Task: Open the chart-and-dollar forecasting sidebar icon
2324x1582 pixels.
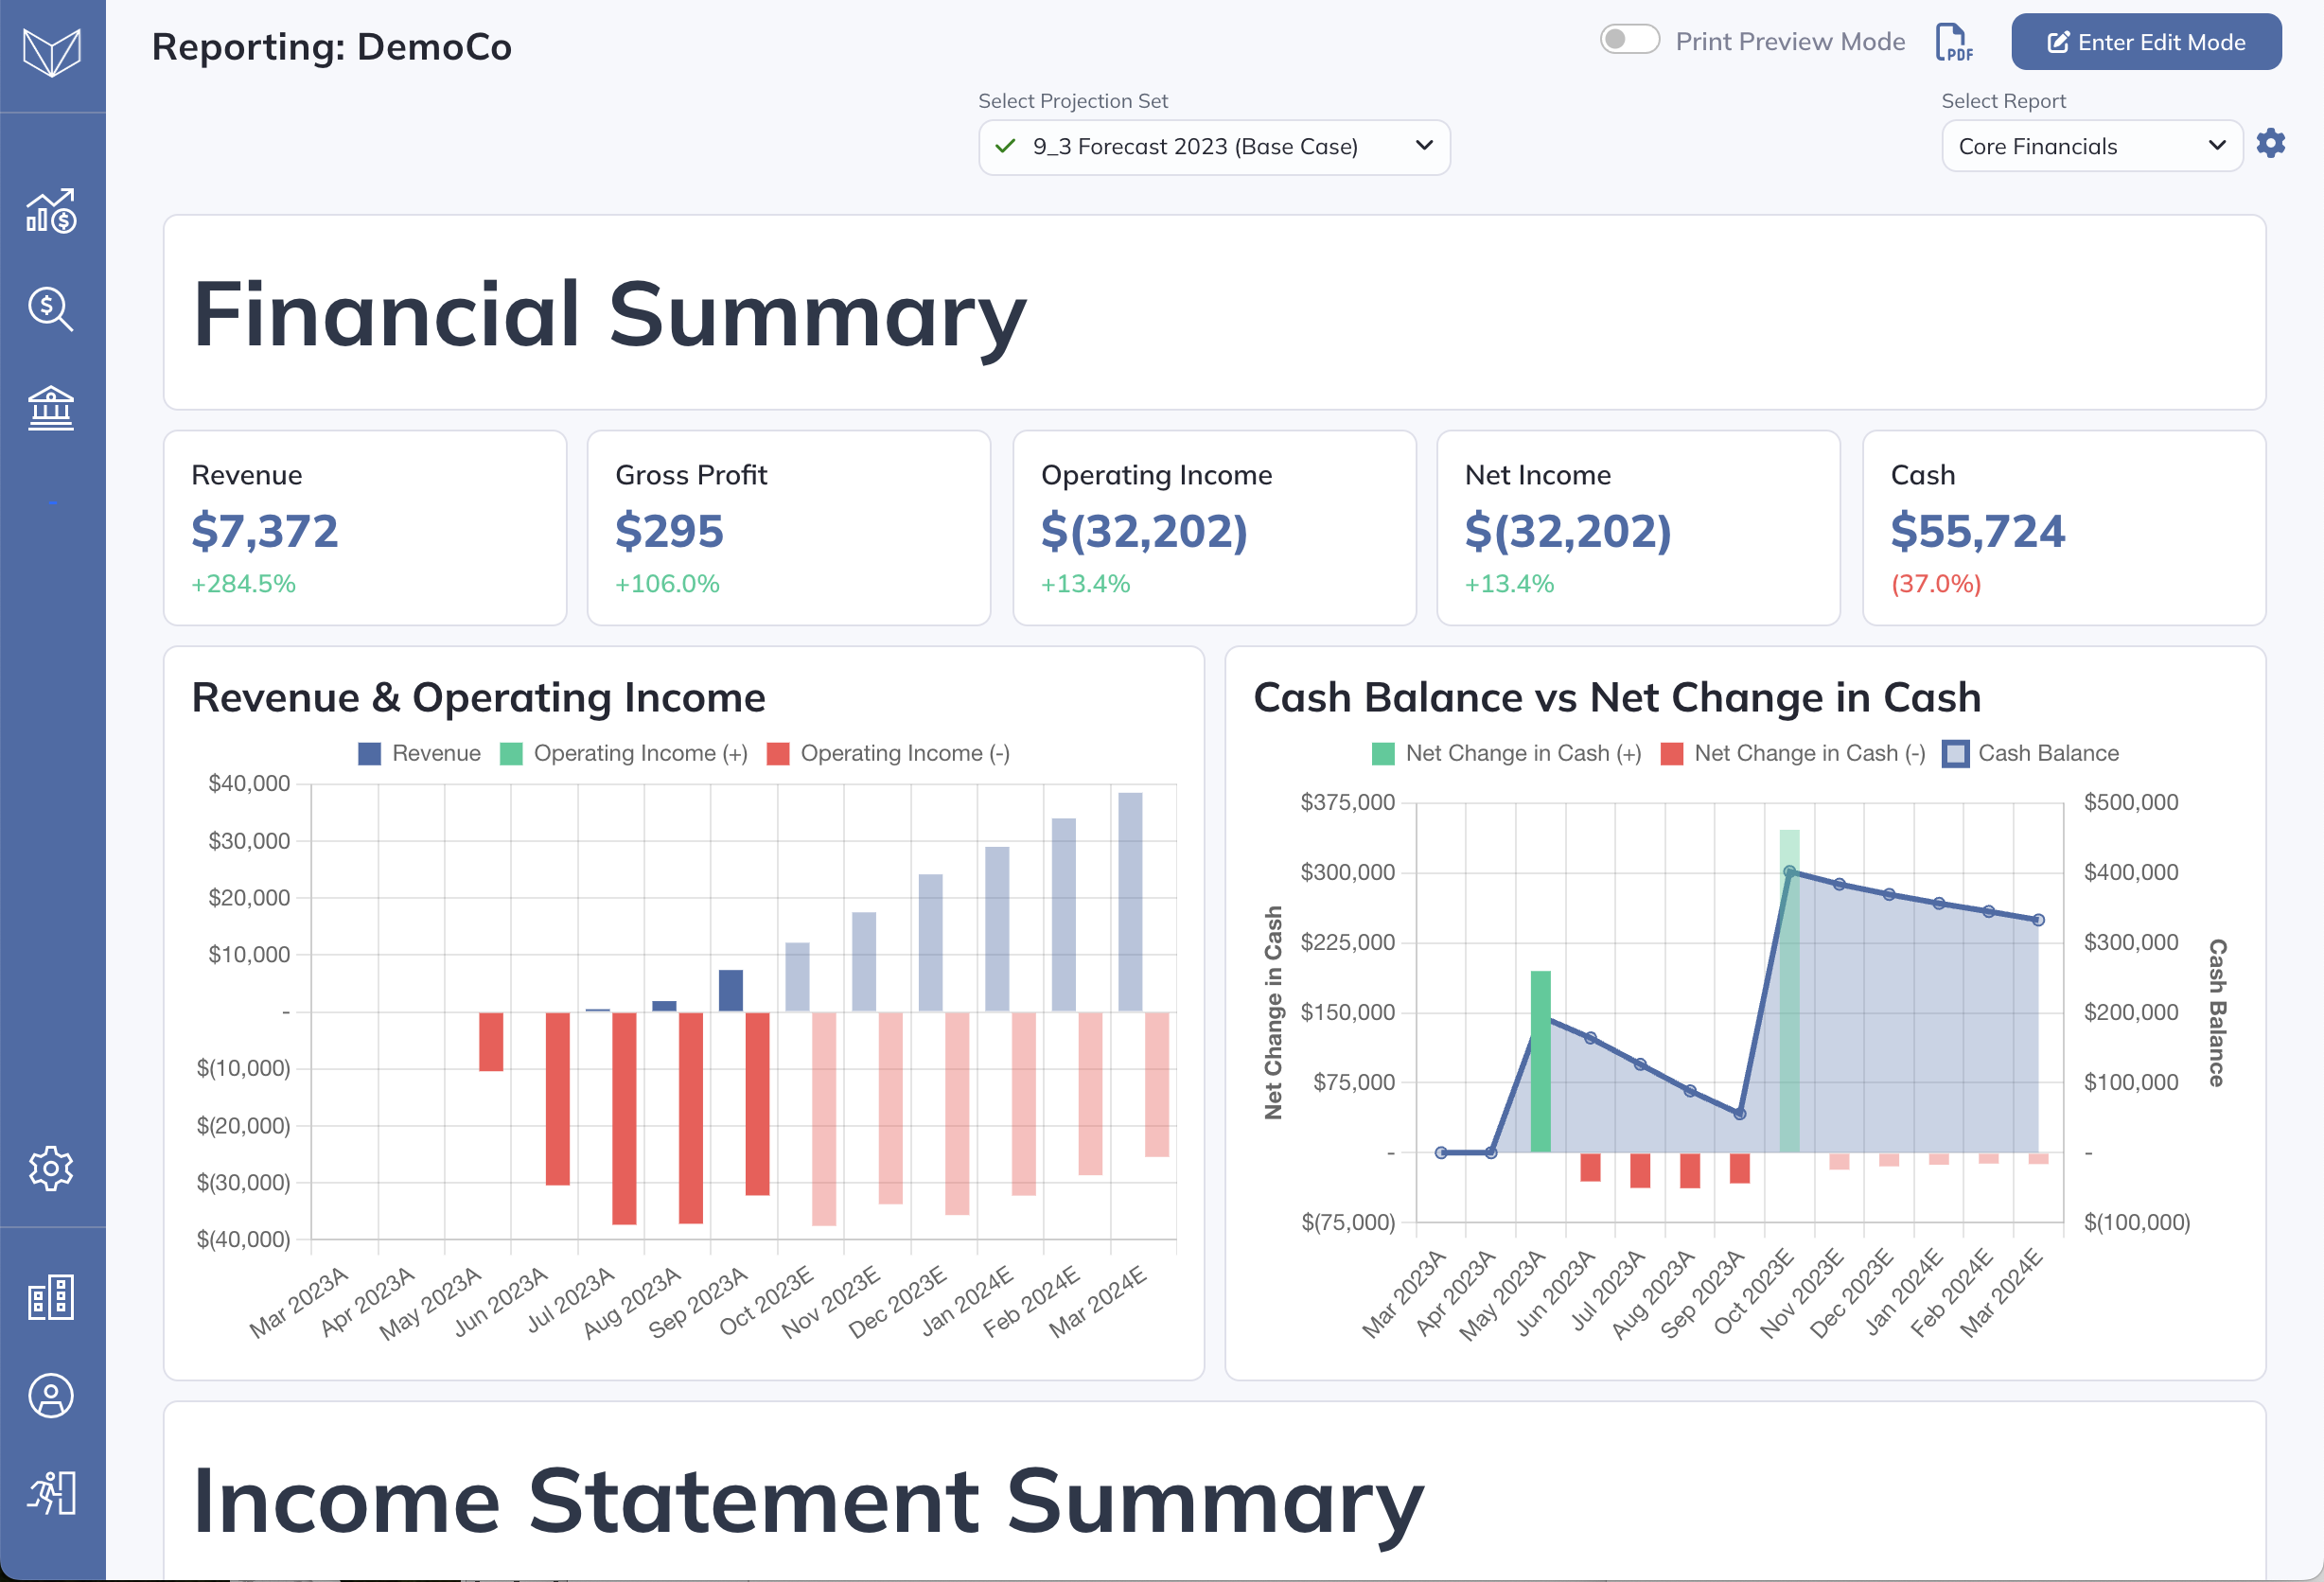Action: click(x=51, y=211)
